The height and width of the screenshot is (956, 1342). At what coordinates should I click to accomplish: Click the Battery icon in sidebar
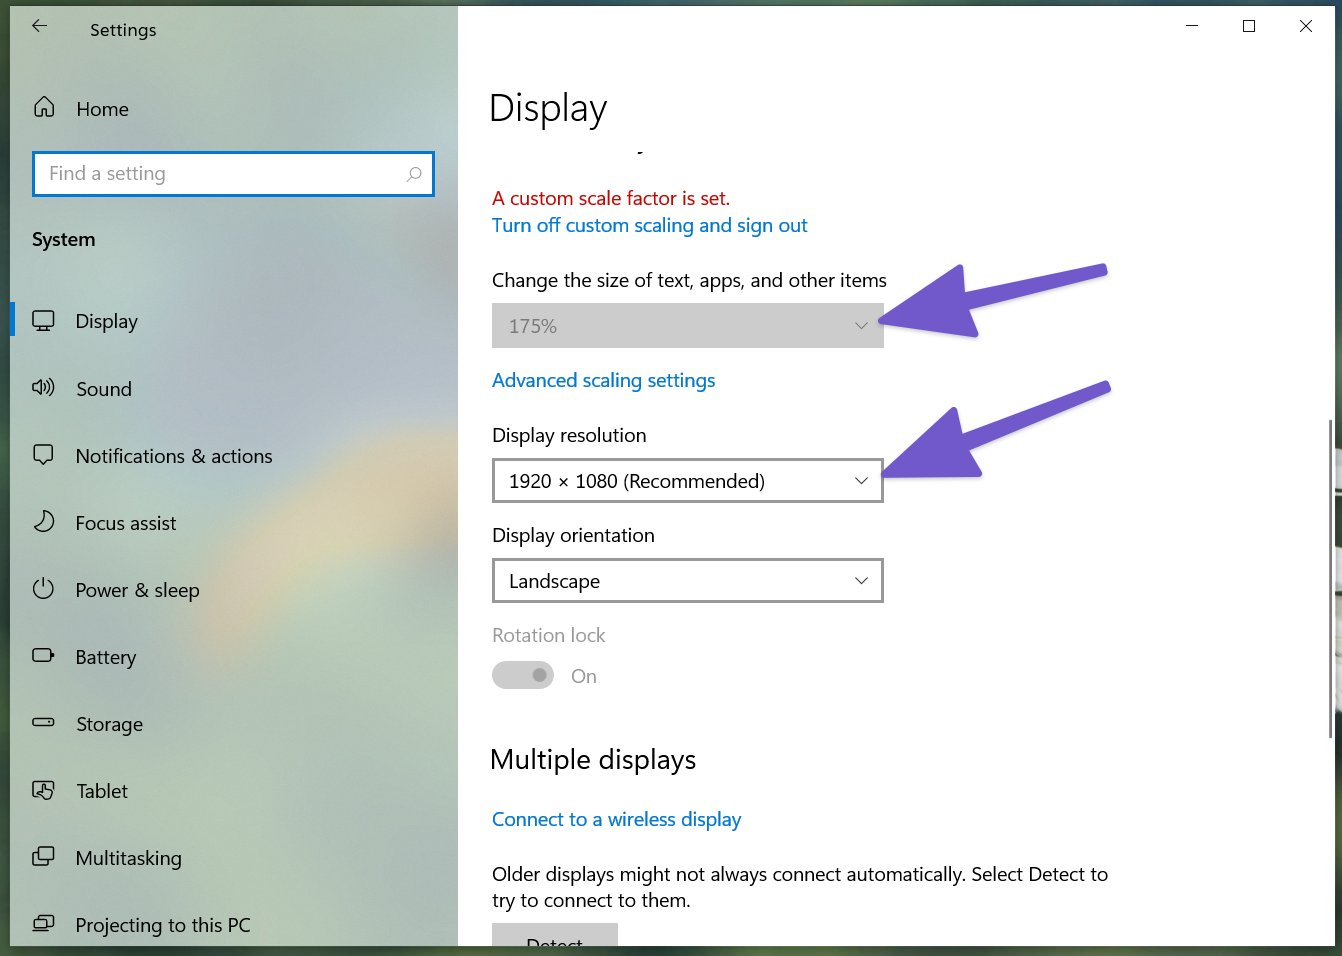tap(43, 655)
